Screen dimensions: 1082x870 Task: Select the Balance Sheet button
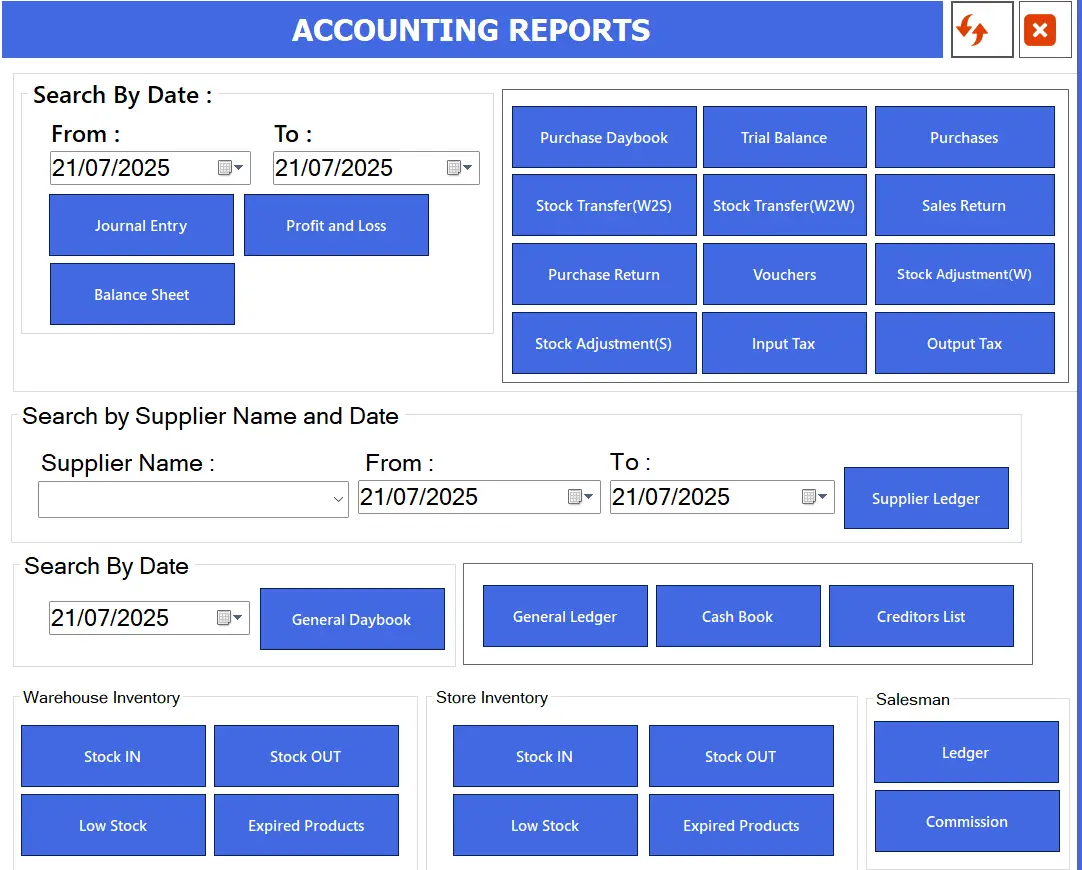pyautogui.click(x=142, y=295)
